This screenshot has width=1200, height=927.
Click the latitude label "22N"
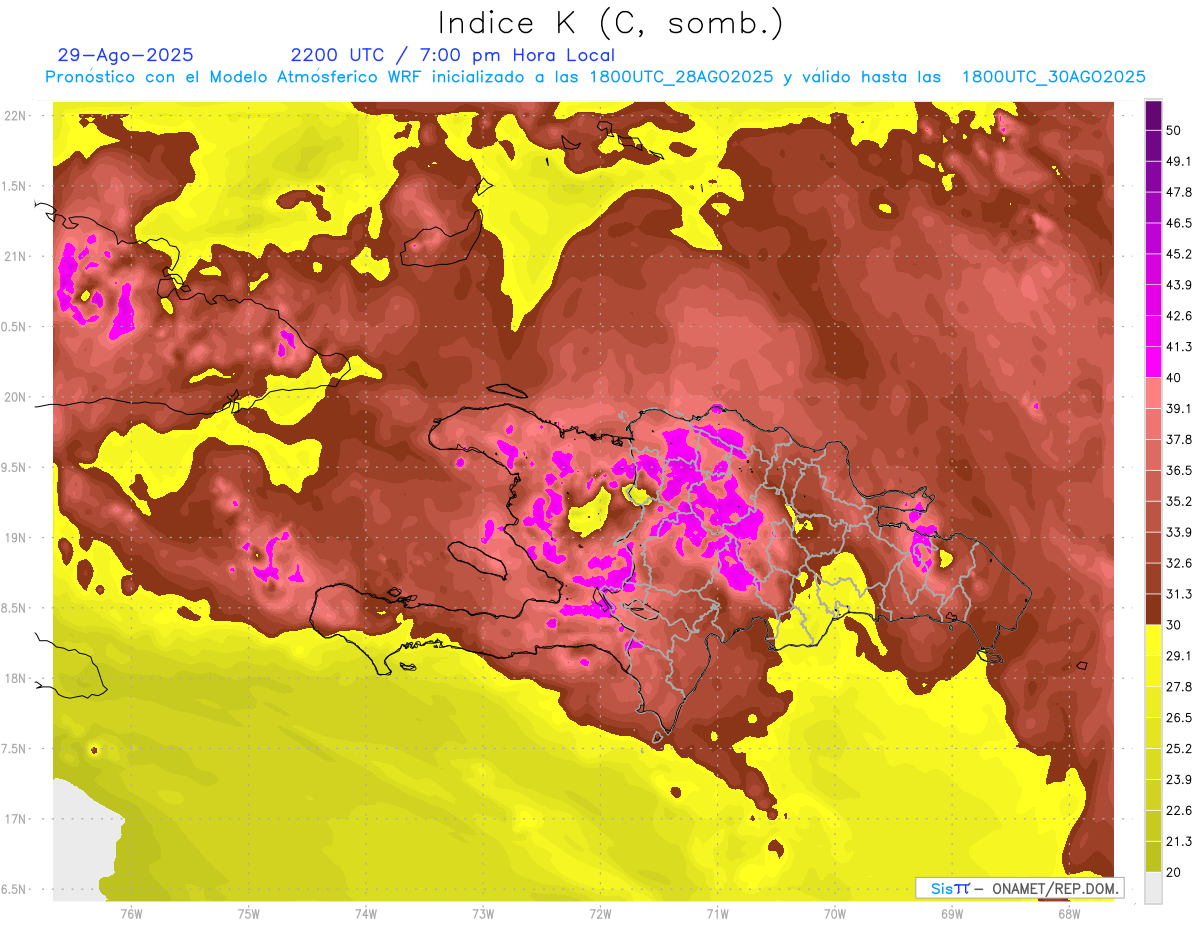17,116
